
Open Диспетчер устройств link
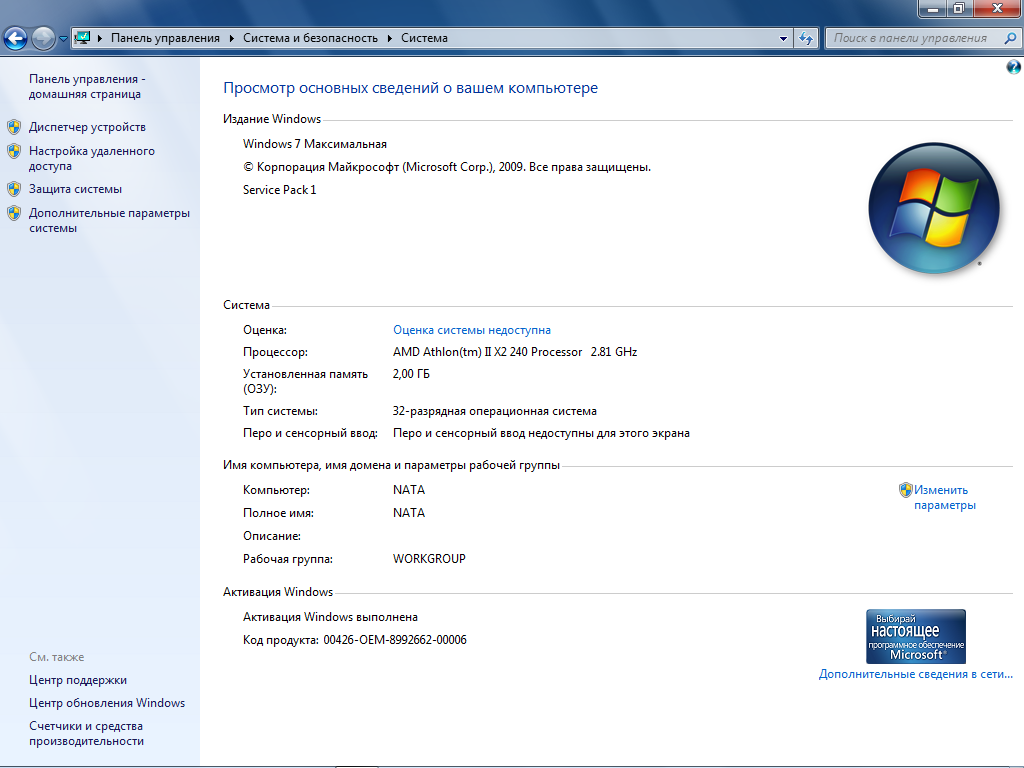(x=87, y=127)
